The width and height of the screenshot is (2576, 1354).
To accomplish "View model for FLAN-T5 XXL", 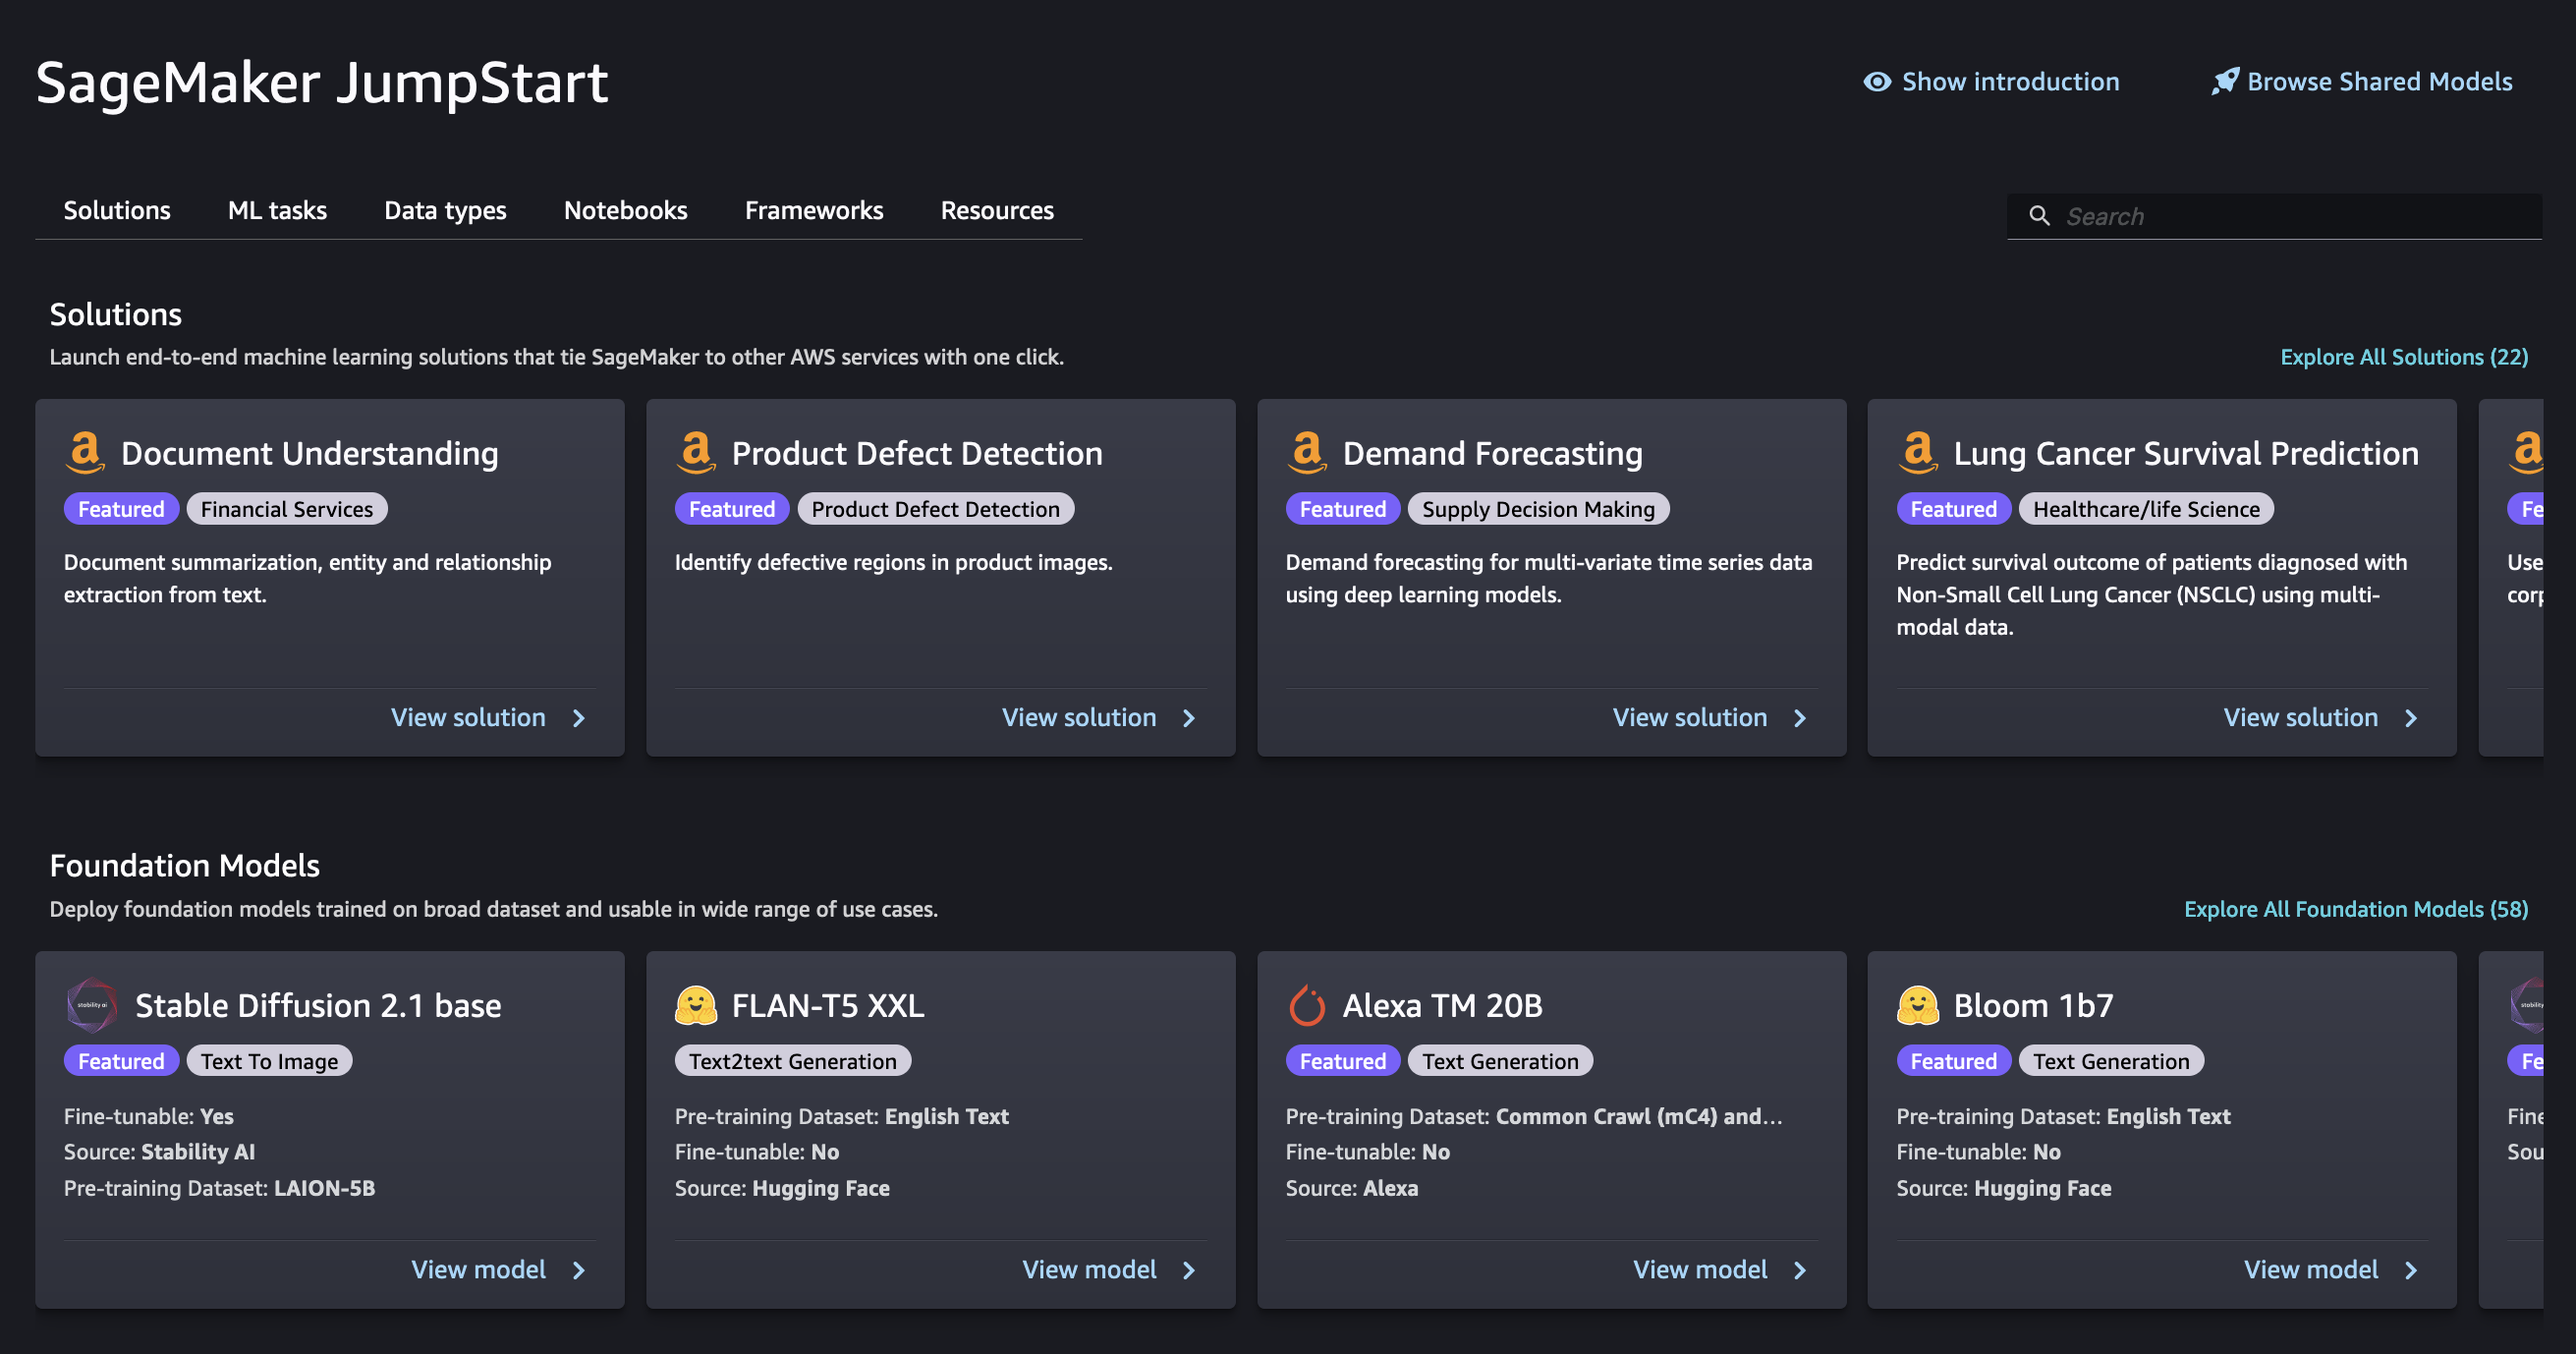I will click(x=1089, y=1269).
